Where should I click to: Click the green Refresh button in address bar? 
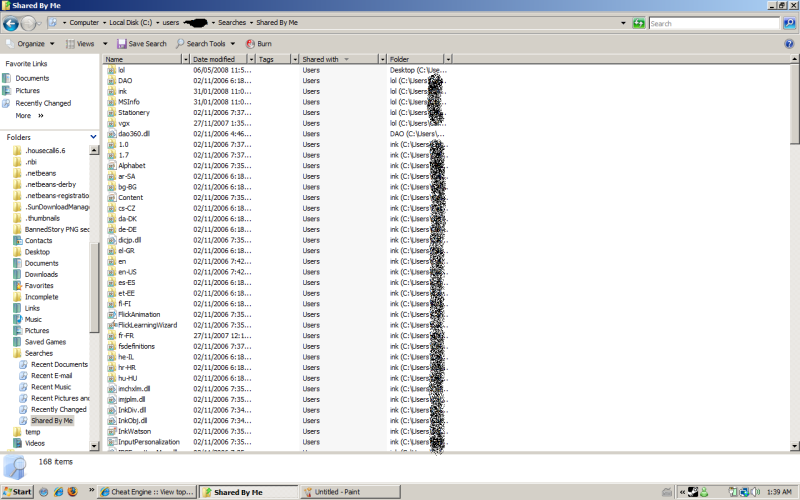click(638, 22)
